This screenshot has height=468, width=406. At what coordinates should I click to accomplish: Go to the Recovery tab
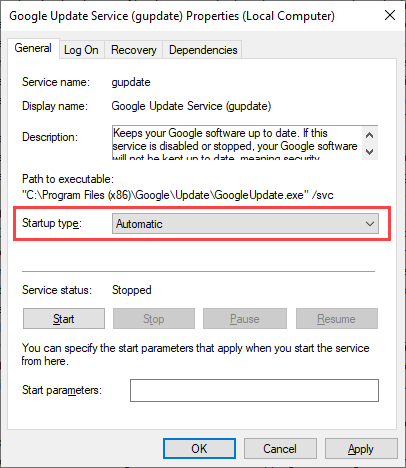point(134,50)
